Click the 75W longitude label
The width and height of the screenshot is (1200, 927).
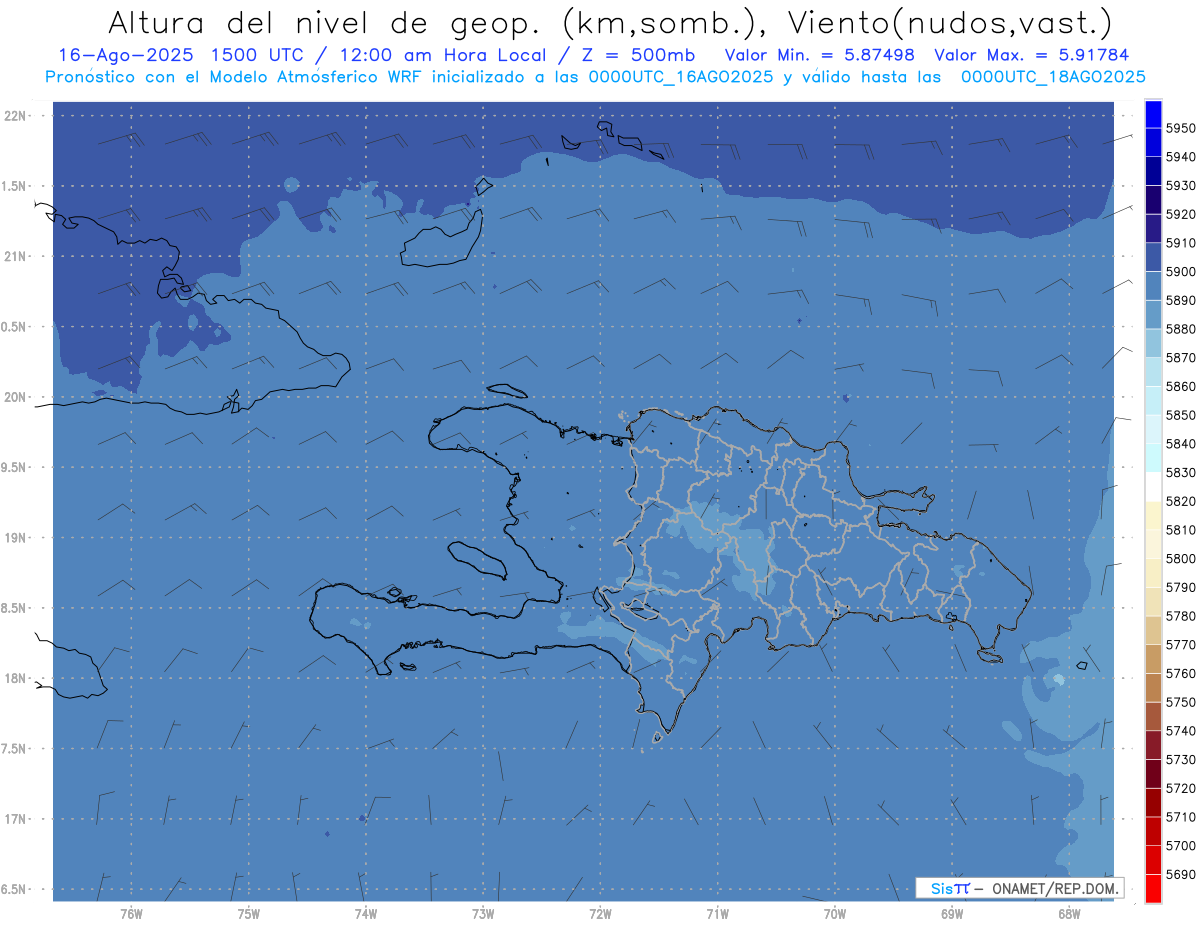[248, 914]
